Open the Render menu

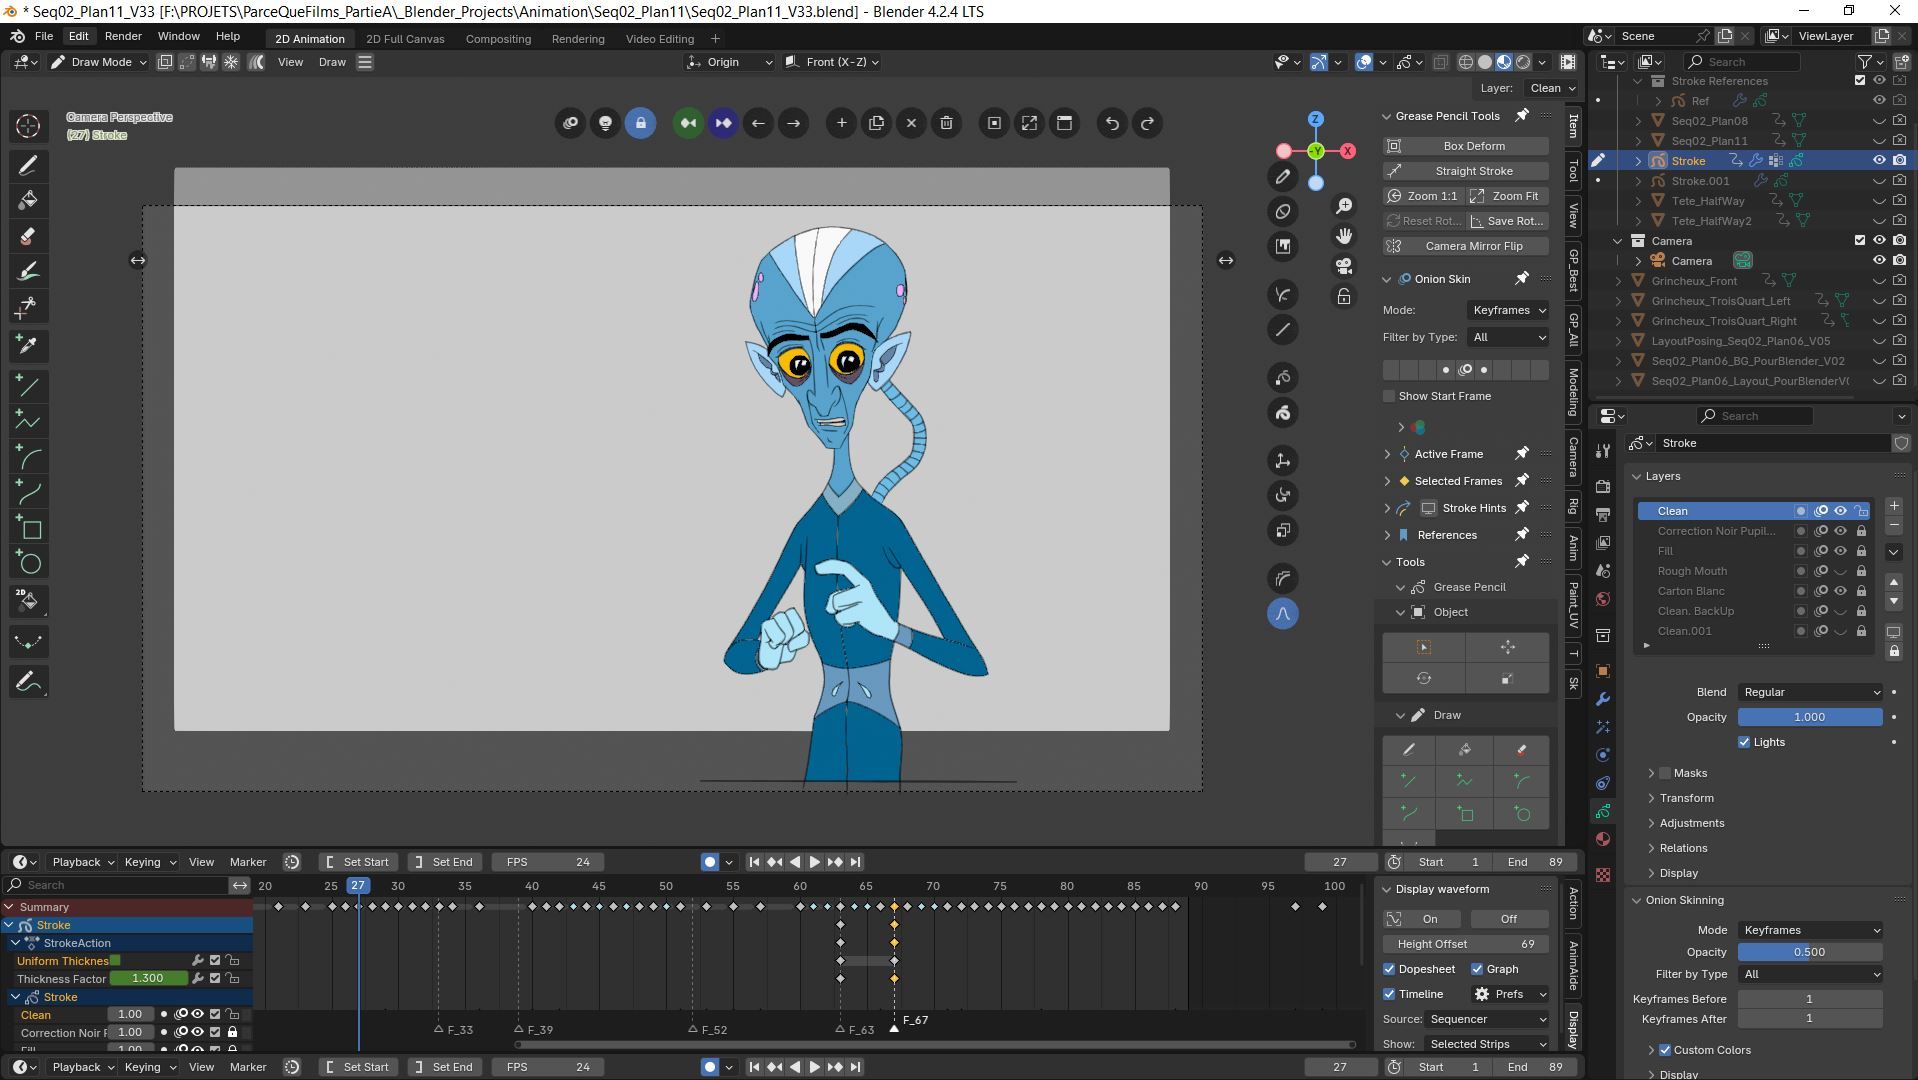pyautogui.click(x=123, y=36)
